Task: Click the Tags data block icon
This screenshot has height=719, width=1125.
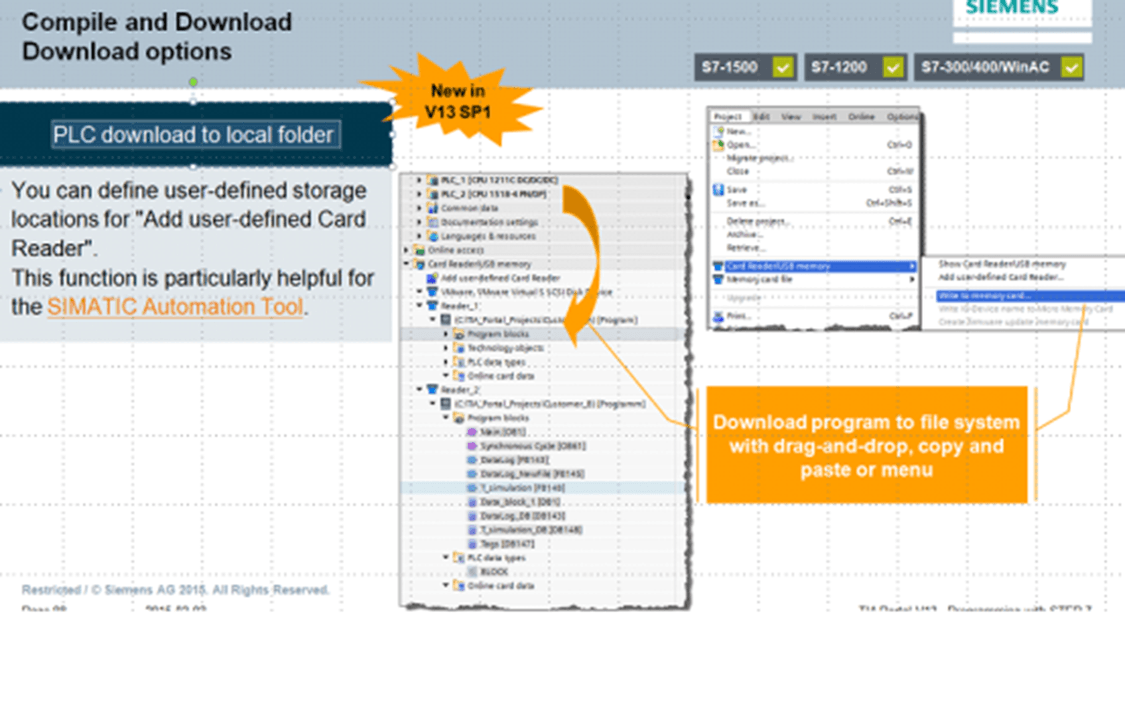Action: tap(472, 544)
